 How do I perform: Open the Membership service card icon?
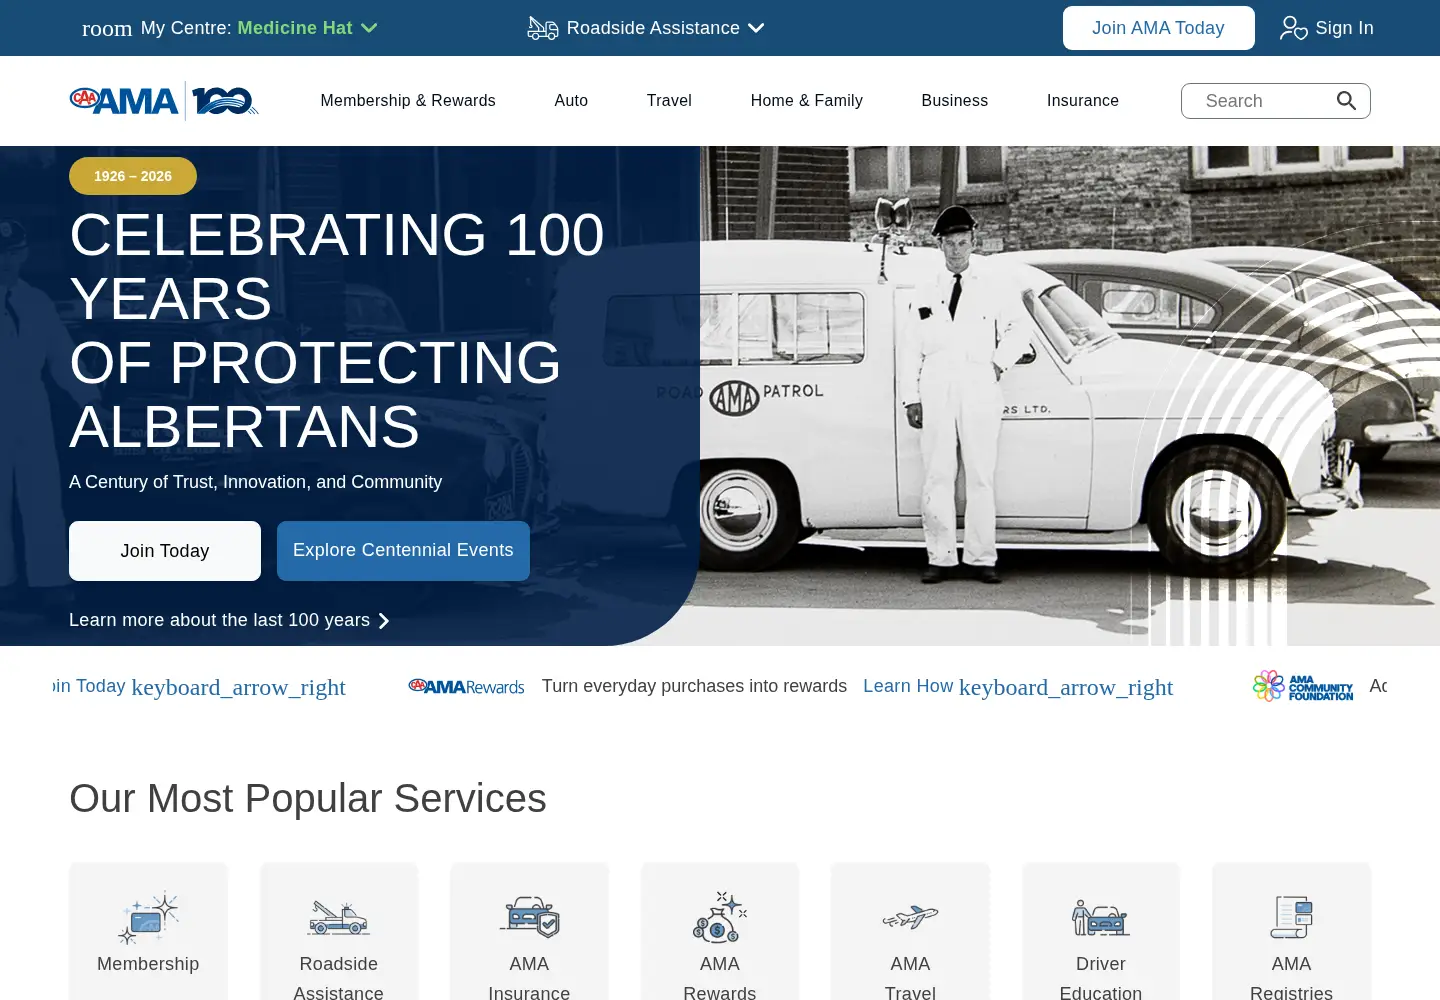click(148, 917)
